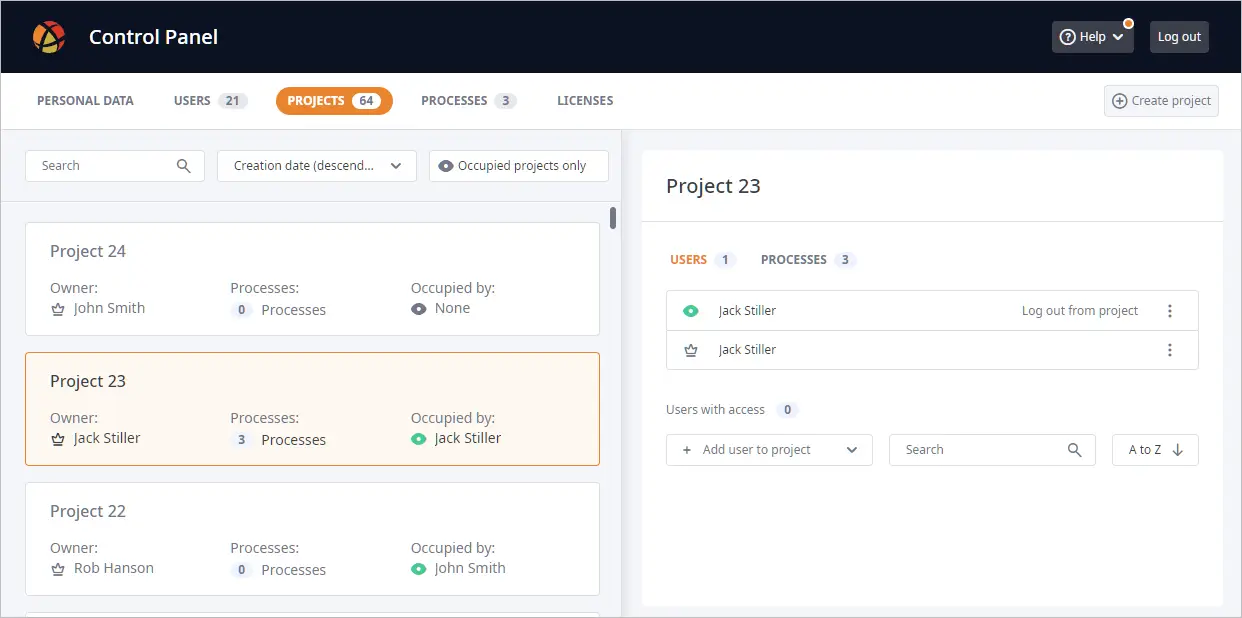Click the search magnifier in project list

(x=183, y=166)
